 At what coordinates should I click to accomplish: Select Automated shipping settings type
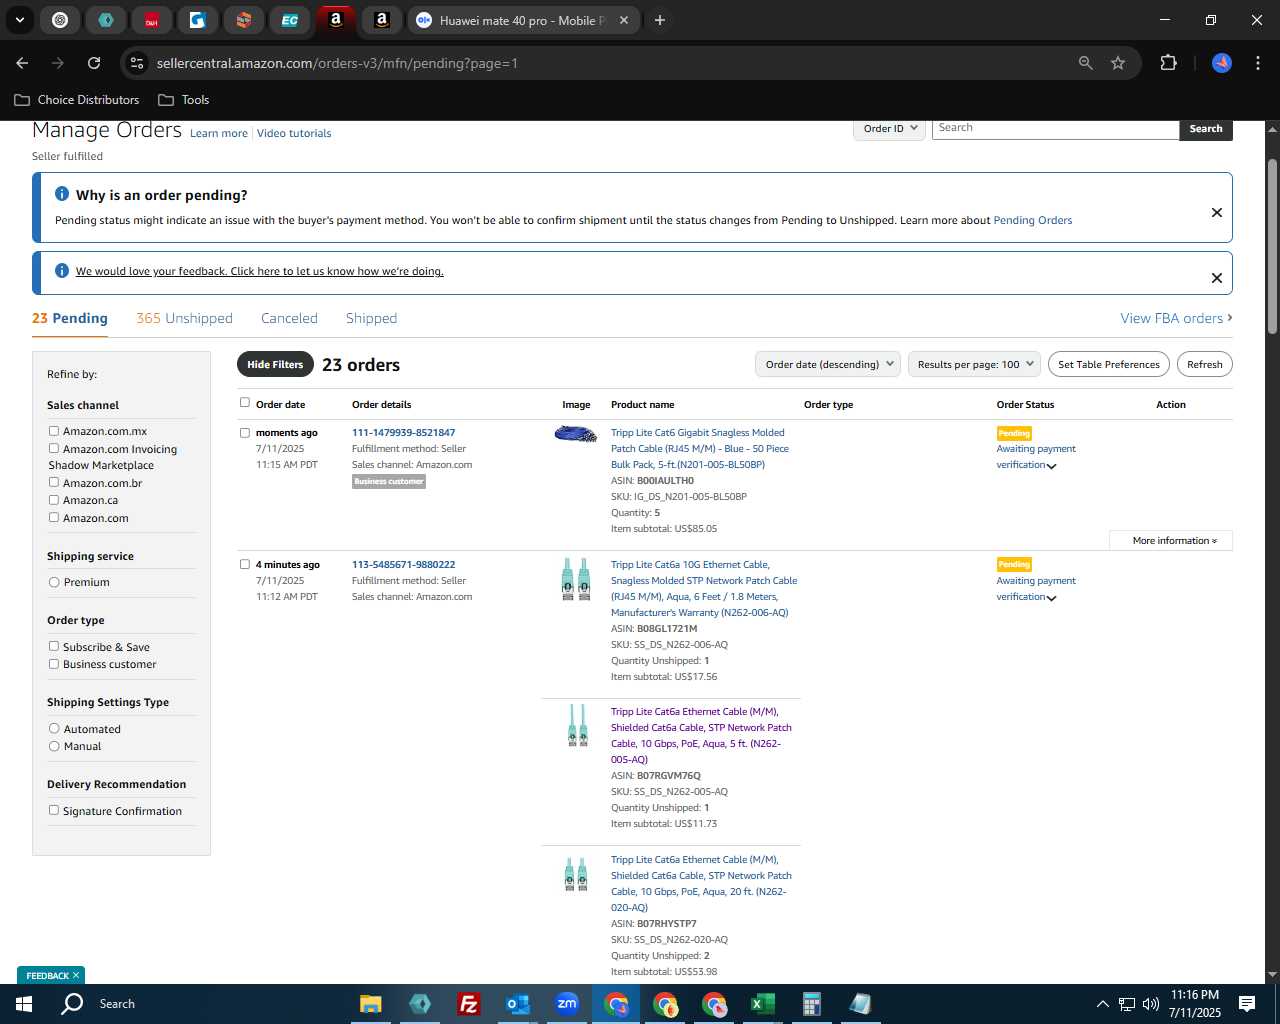(x=54, y=729)
